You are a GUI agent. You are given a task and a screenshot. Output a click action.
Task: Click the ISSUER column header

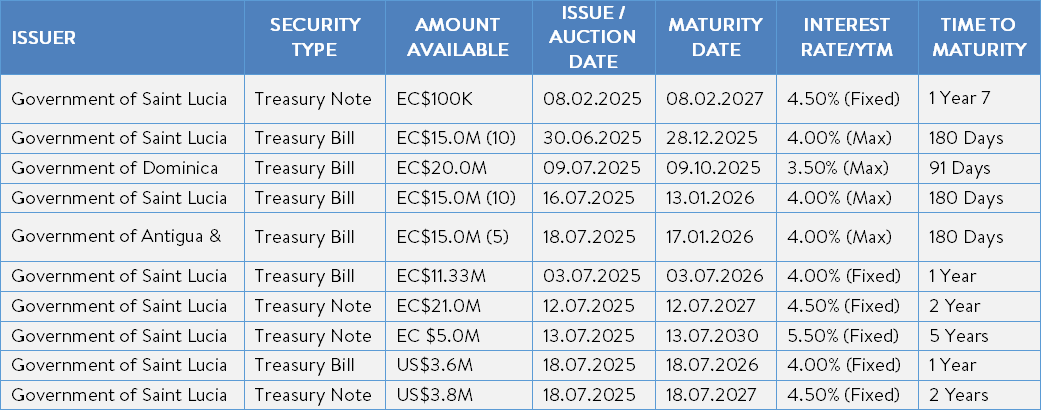(x=122, y=37)
